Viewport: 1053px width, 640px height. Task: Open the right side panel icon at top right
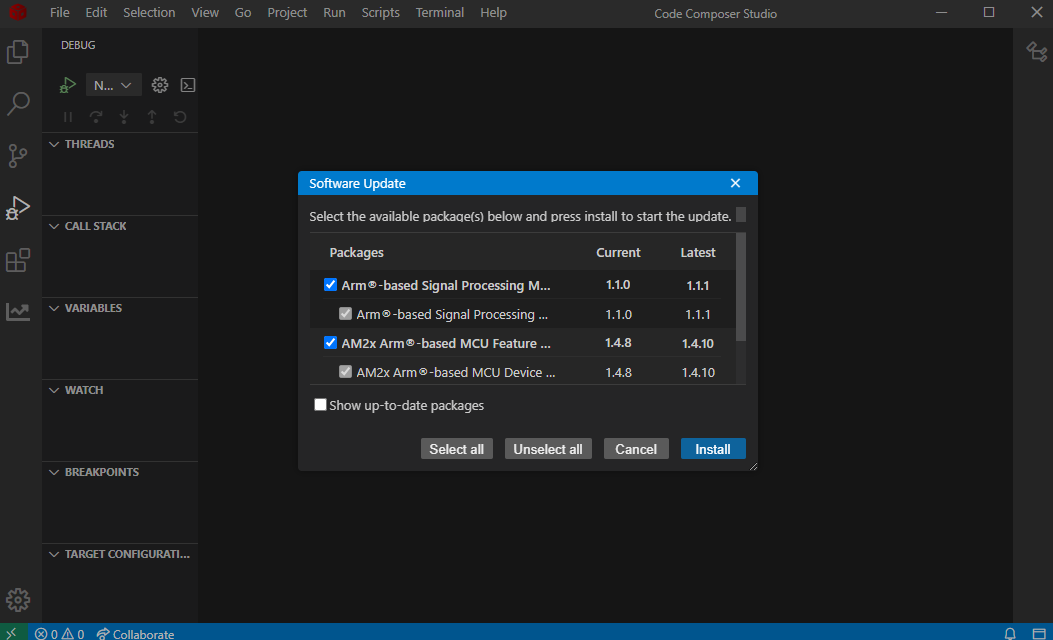pos(1037,52)
